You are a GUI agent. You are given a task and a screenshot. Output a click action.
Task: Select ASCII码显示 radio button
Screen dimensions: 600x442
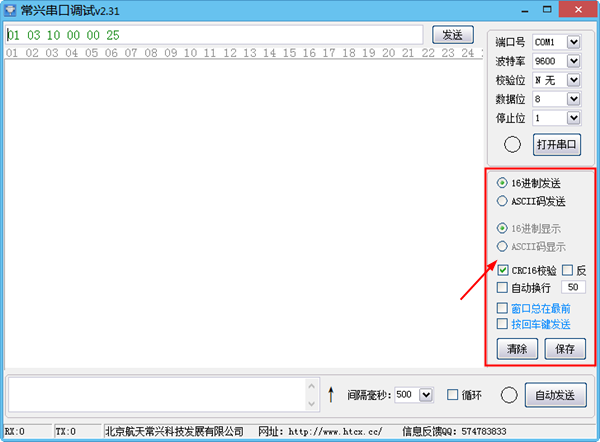tap(502, 246)
